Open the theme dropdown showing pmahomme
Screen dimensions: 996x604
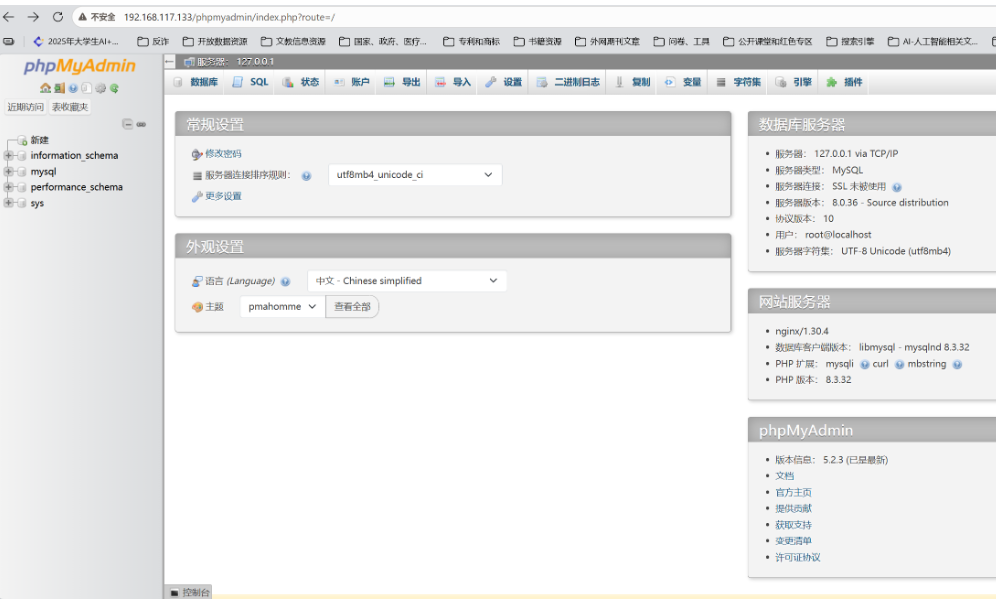pos(282,307)
